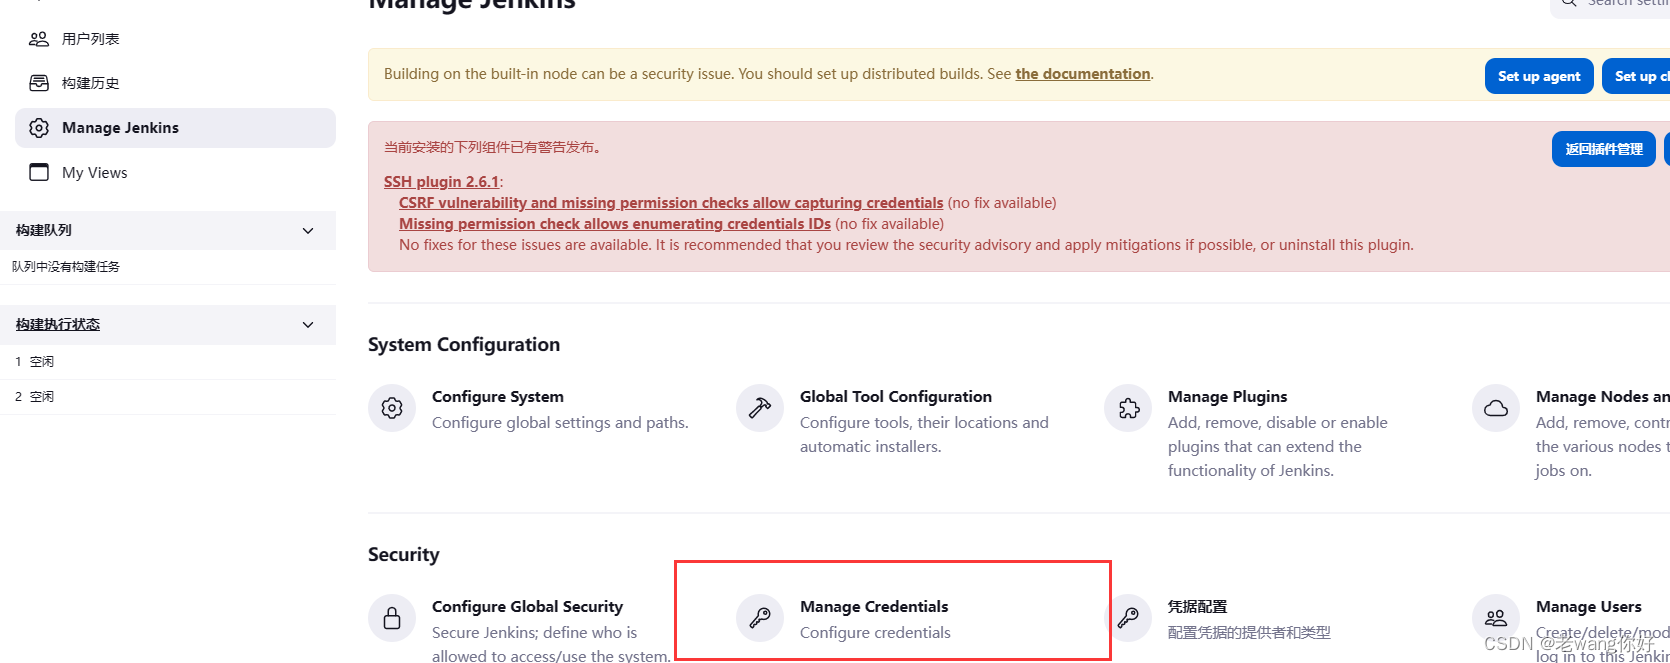Click the Manage Plugins puzzle icon
The width and height of the screenshot is (1670, 663).
(1128, 408)
